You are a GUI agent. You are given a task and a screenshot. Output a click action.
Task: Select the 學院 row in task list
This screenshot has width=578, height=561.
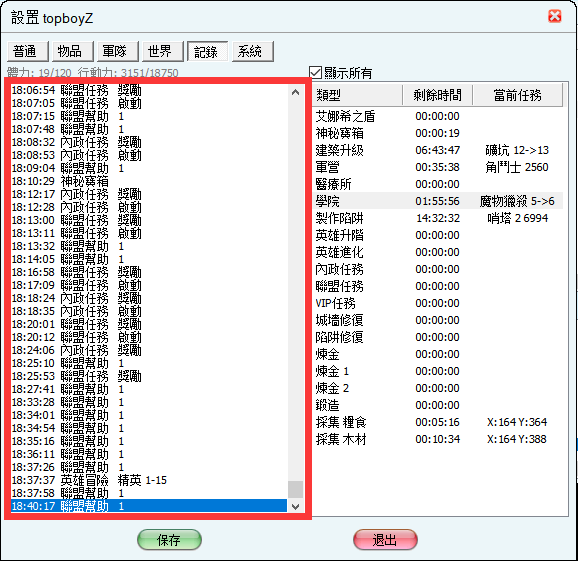coord(438,201)
